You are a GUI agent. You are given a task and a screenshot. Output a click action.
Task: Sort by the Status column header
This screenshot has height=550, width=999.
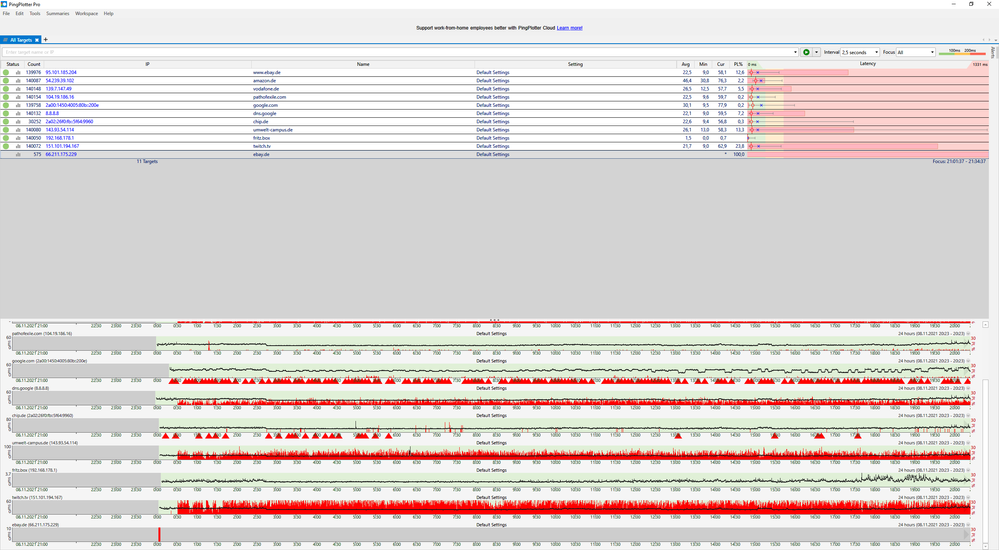click(13, 64)
